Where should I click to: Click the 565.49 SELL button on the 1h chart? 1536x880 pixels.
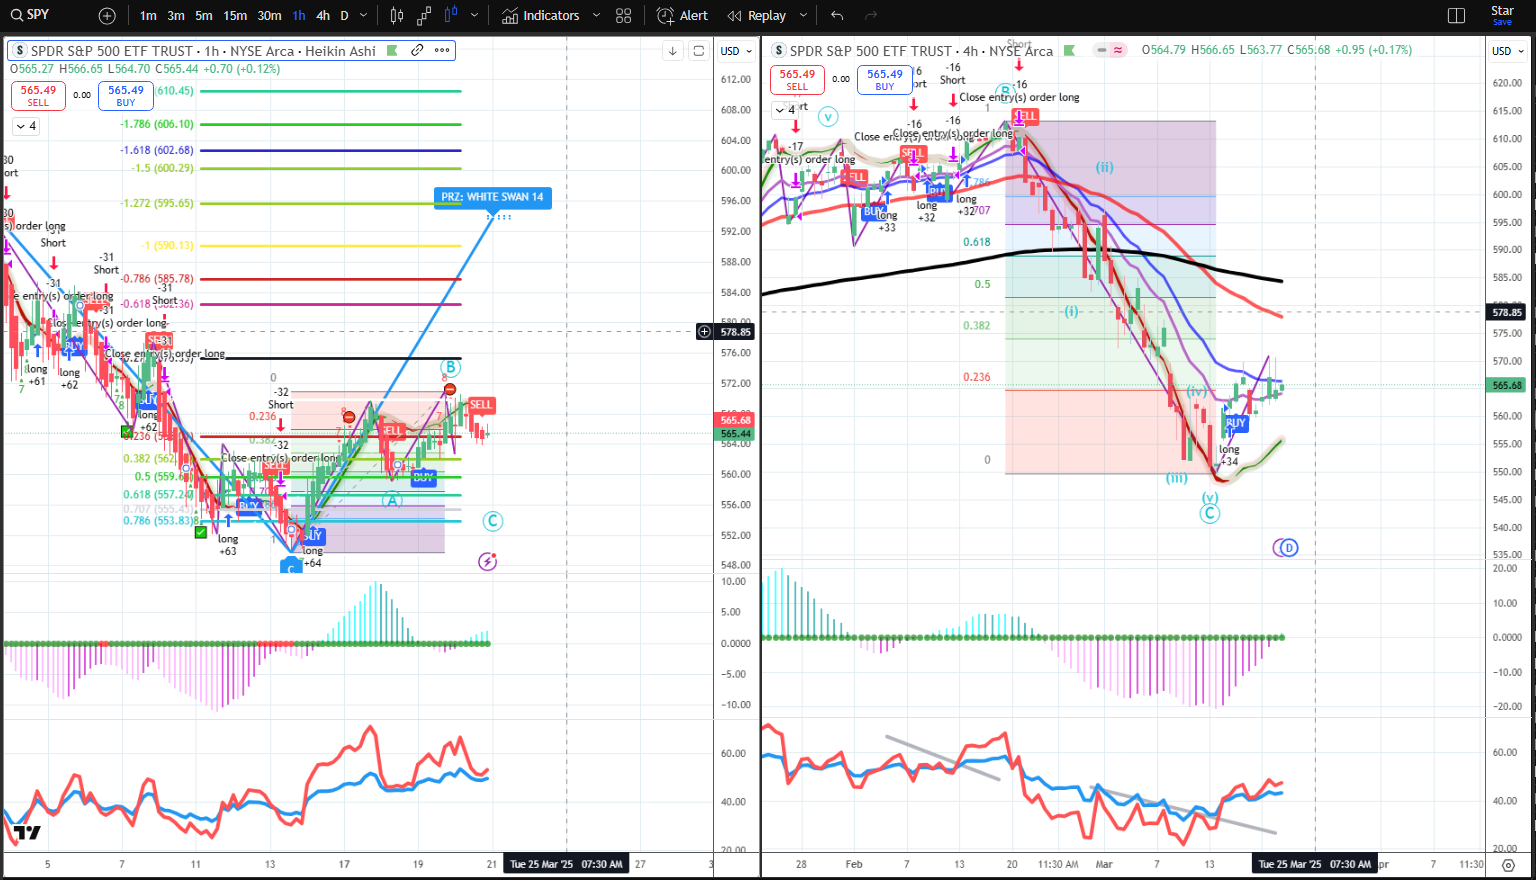tap(38, 95)
